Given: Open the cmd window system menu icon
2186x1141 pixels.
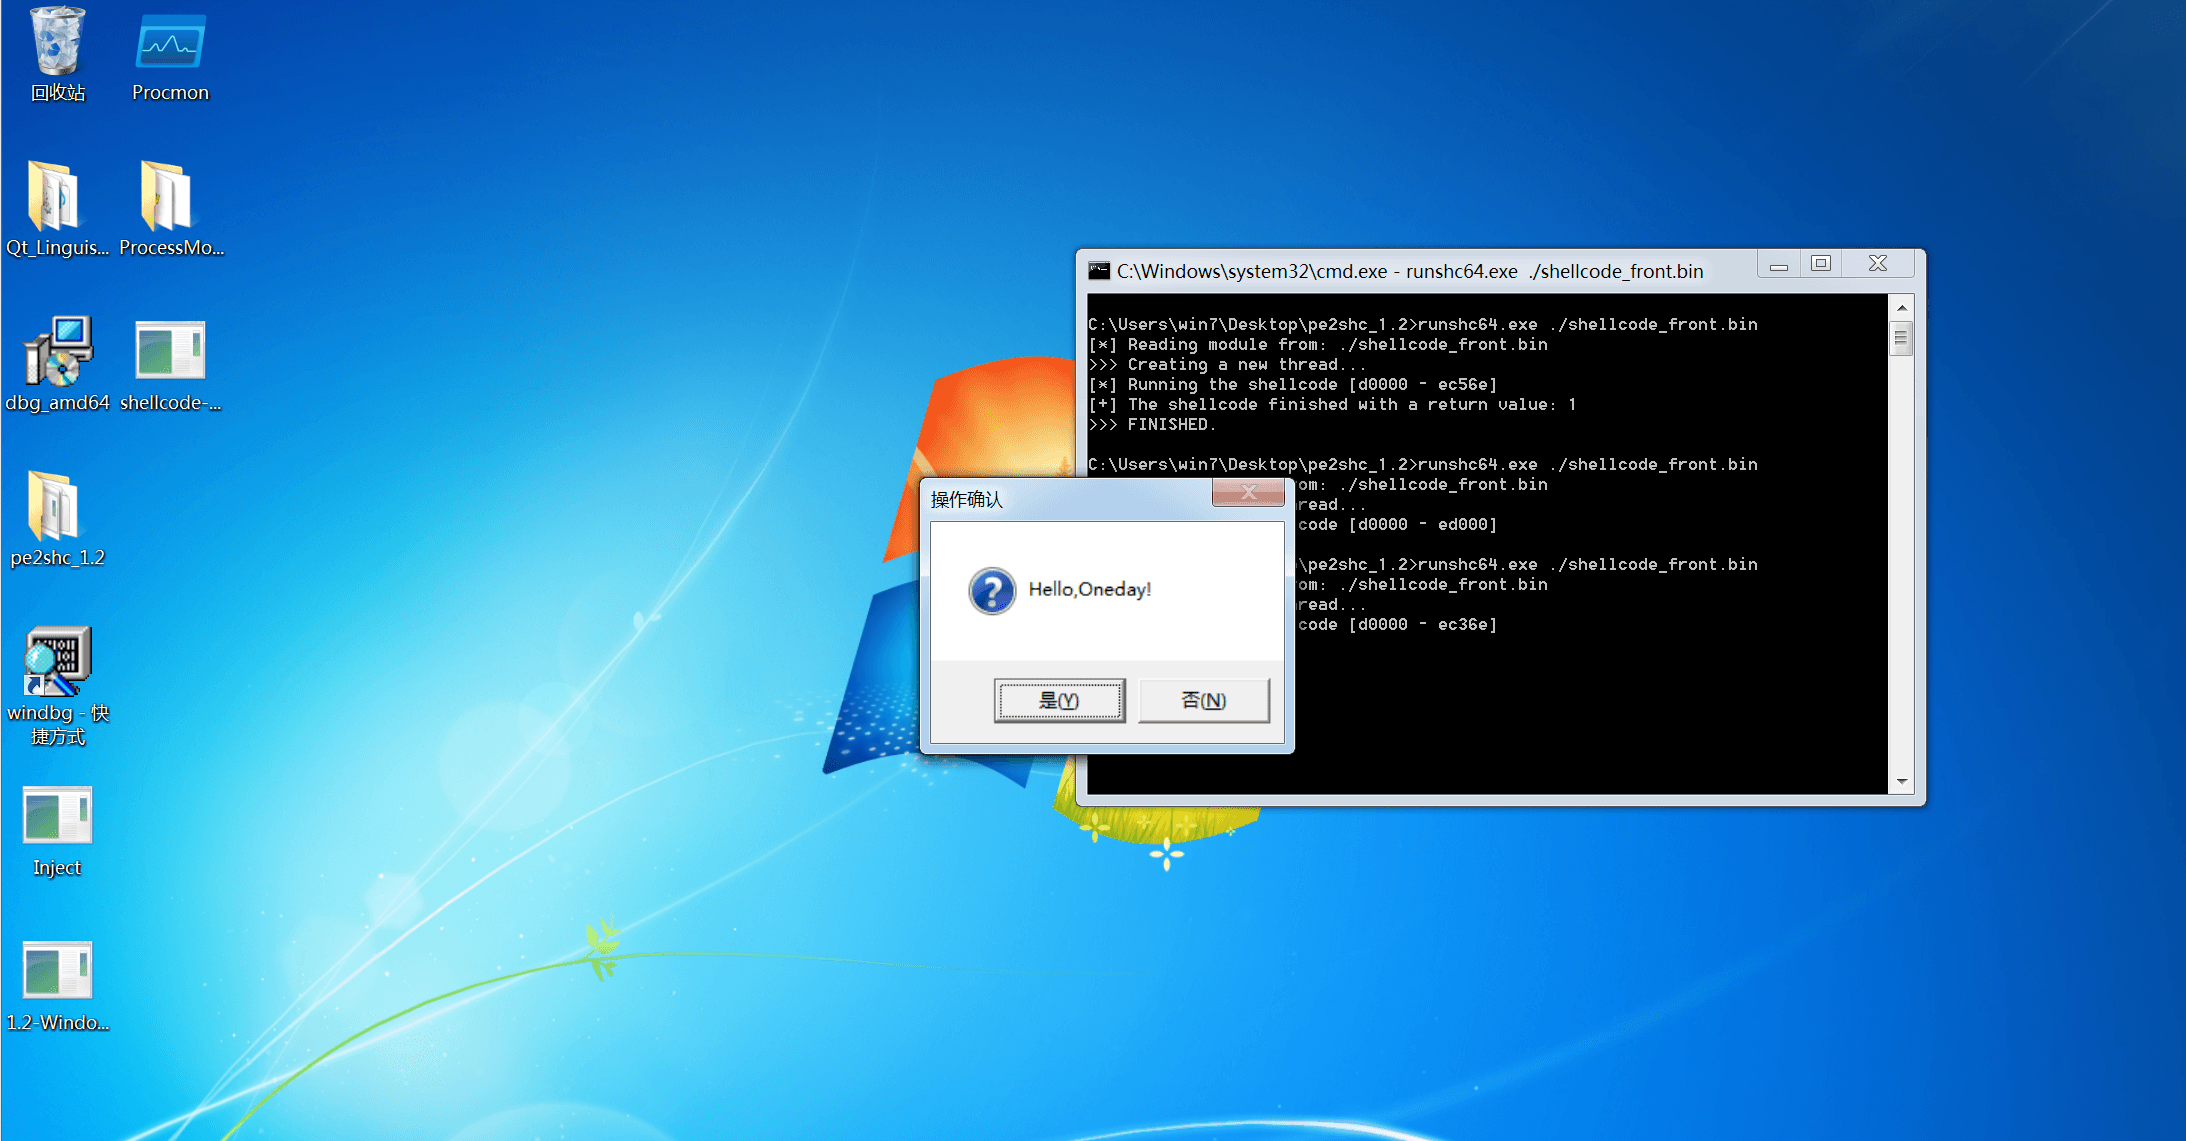Looking at the screenshot, I should 1099,271.
